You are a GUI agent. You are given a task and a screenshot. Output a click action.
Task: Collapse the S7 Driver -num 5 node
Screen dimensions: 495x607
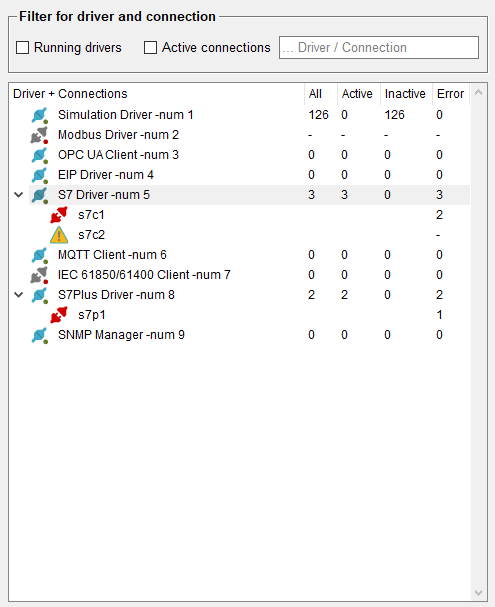point(19,195)
